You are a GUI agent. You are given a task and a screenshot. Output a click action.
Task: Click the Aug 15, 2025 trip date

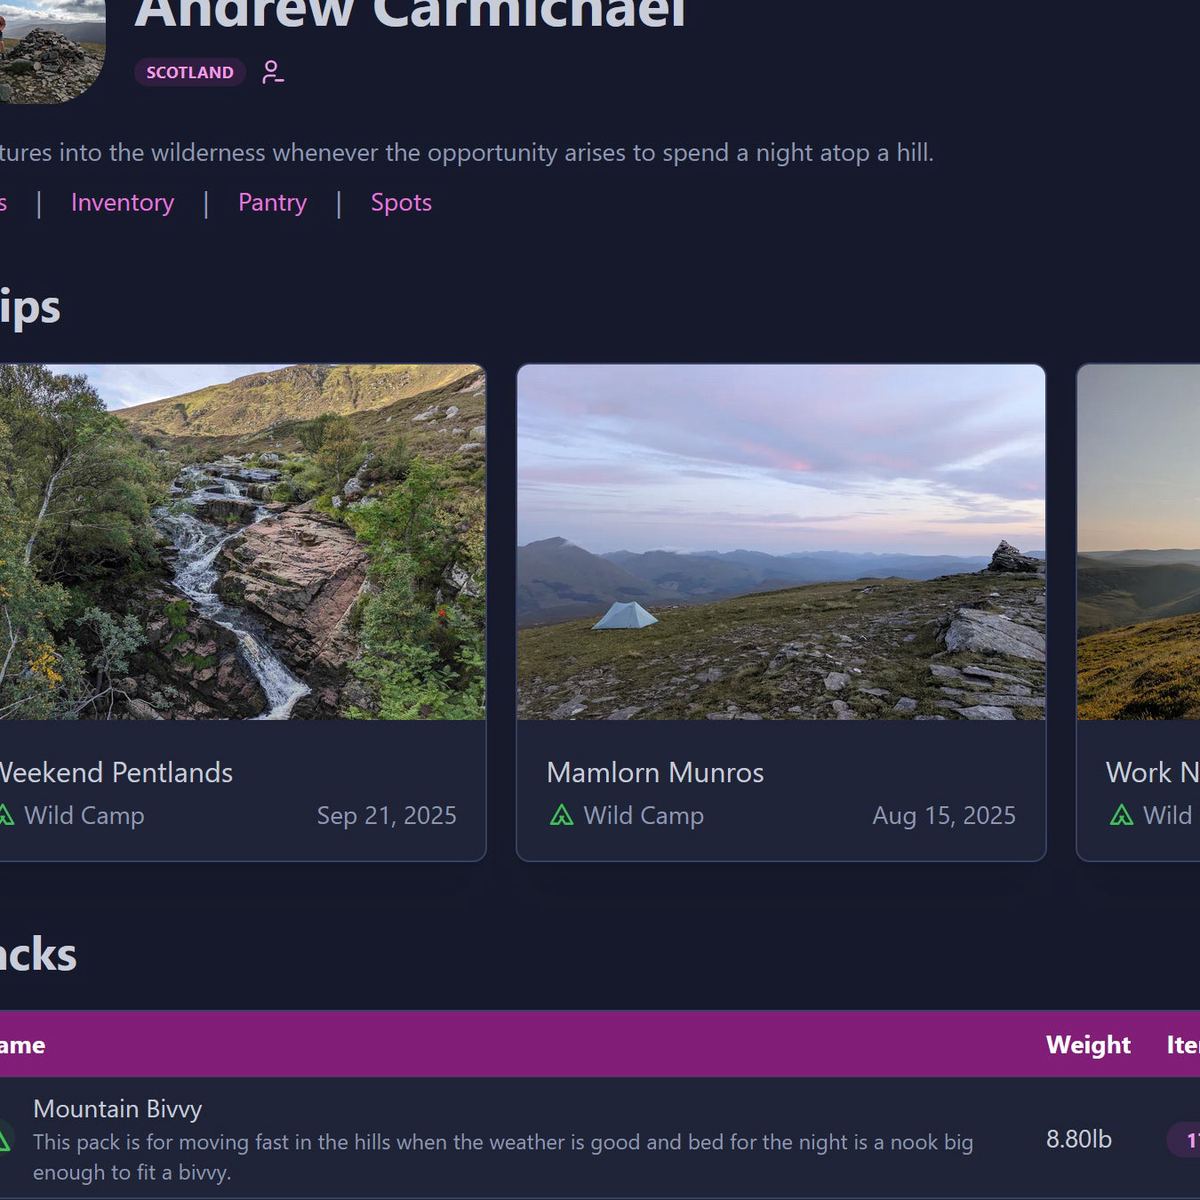tap(943, 816)
